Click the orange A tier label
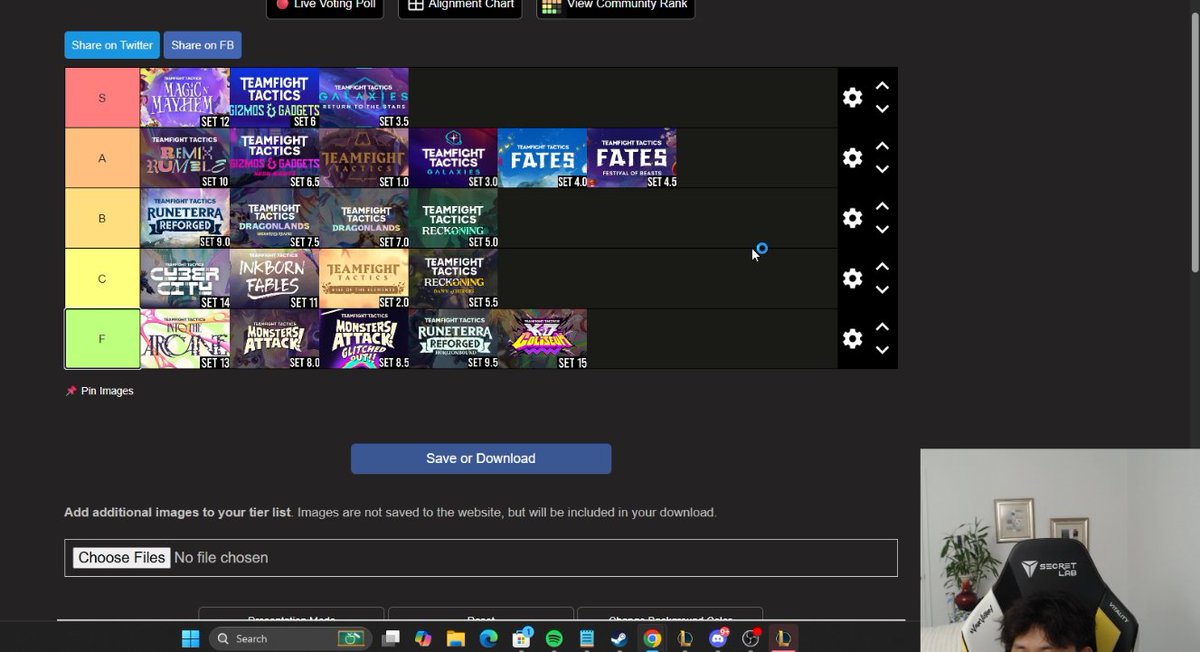The width and height of the screenshot is (1200, 652). coord(102,158)
